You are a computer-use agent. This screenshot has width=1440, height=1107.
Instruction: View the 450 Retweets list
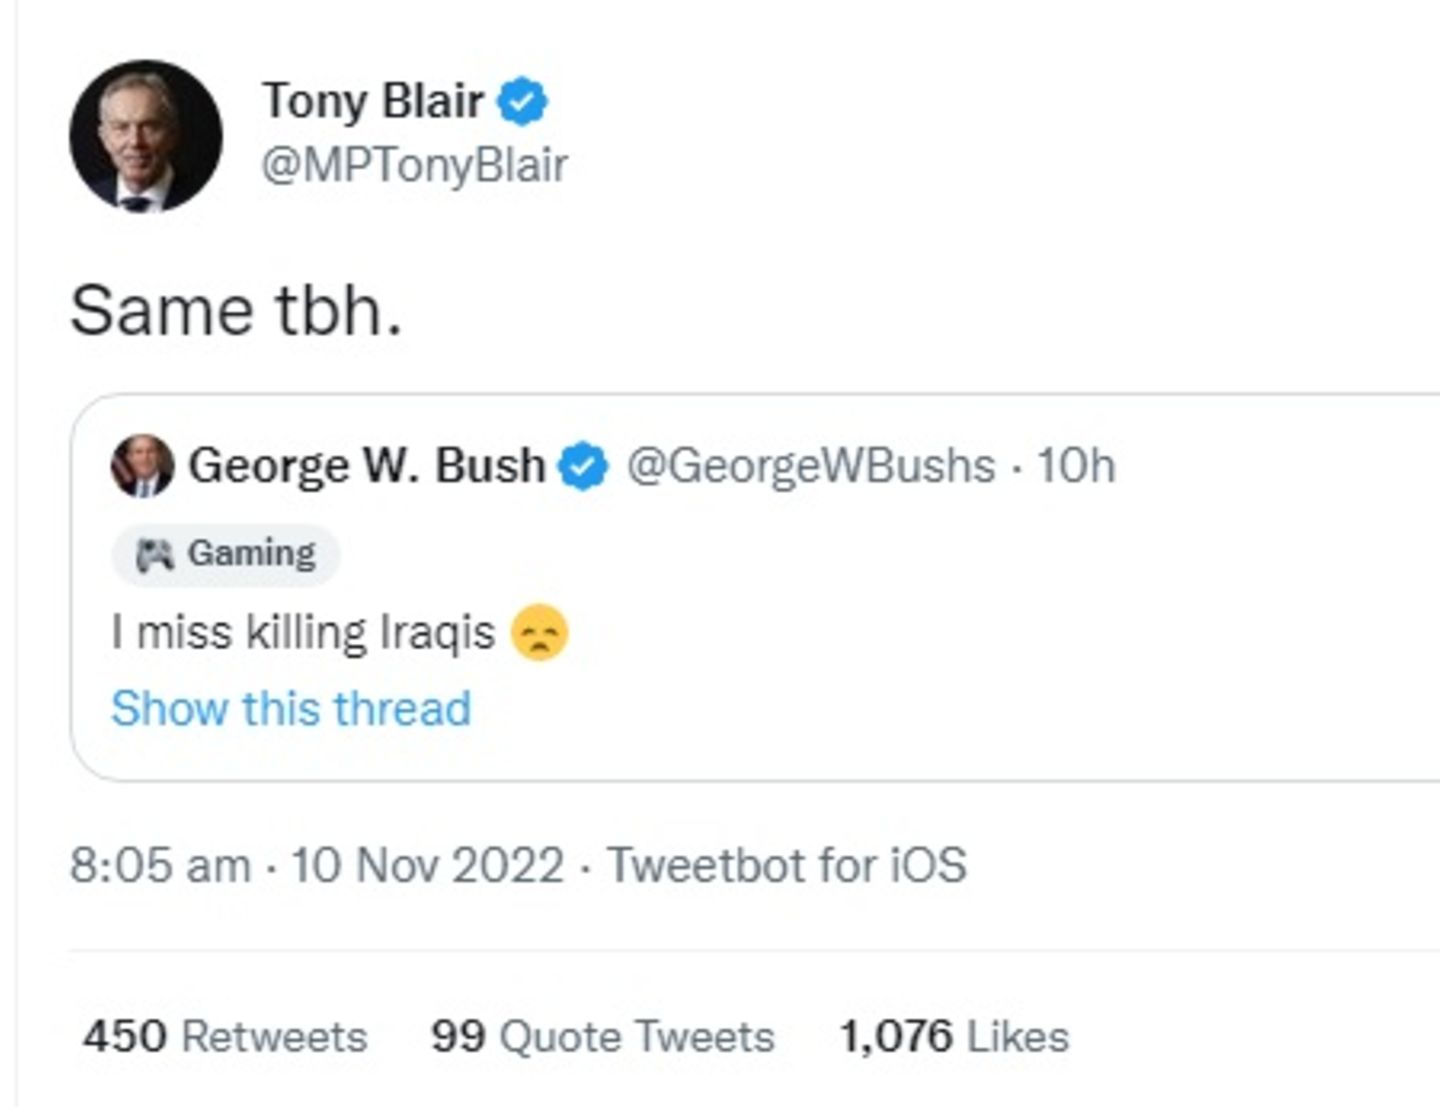pos(225,1037)
